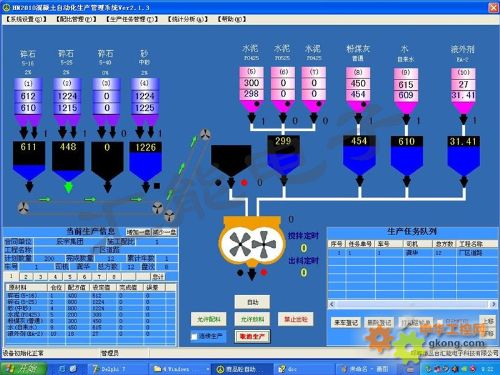Switch to batch tab 8
The width and height of the screenshot is (500, 375).
(114, 277)
